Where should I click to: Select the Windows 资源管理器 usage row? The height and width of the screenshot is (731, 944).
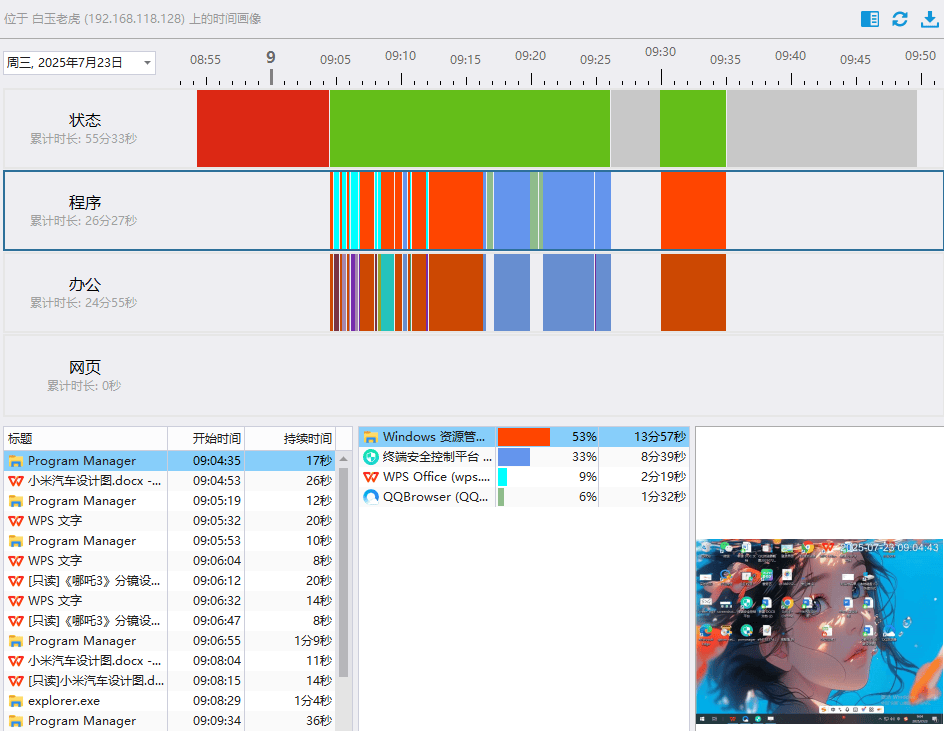(524, 437)
